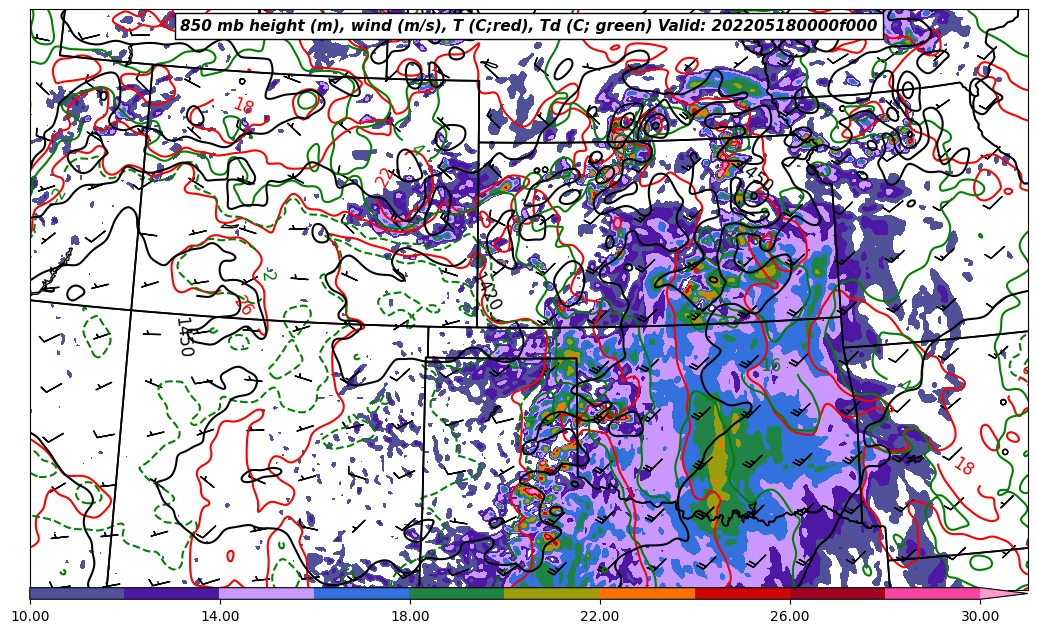Click the plot title text at top

pos(528,26)
